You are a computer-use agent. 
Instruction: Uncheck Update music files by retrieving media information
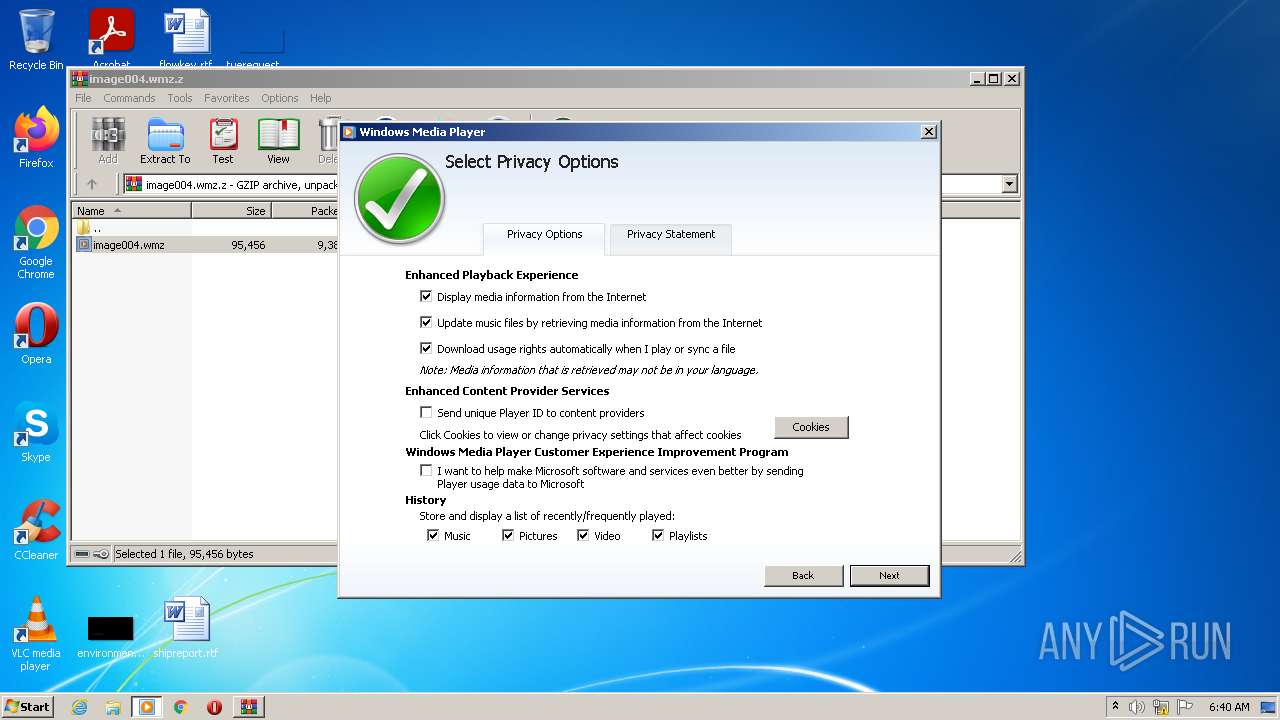[x=426, y=323]
